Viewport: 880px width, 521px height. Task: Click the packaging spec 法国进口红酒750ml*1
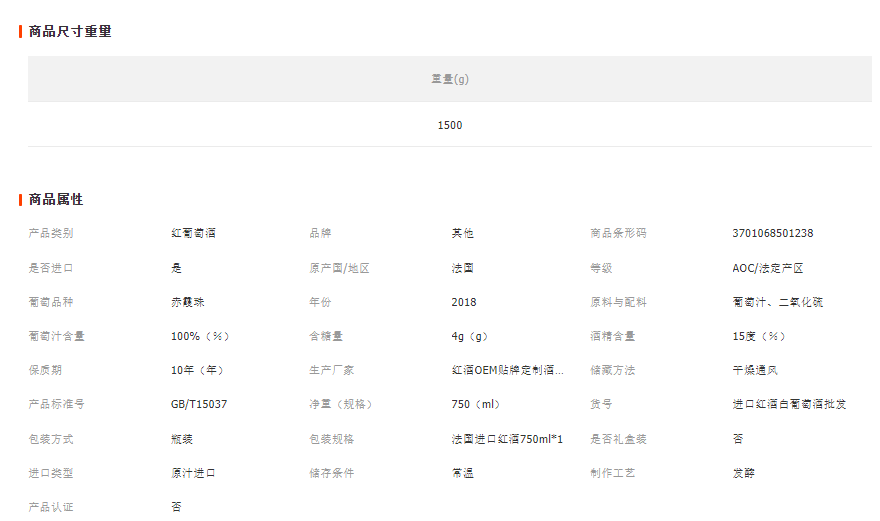pyautogui.click(x=507, y=439)
